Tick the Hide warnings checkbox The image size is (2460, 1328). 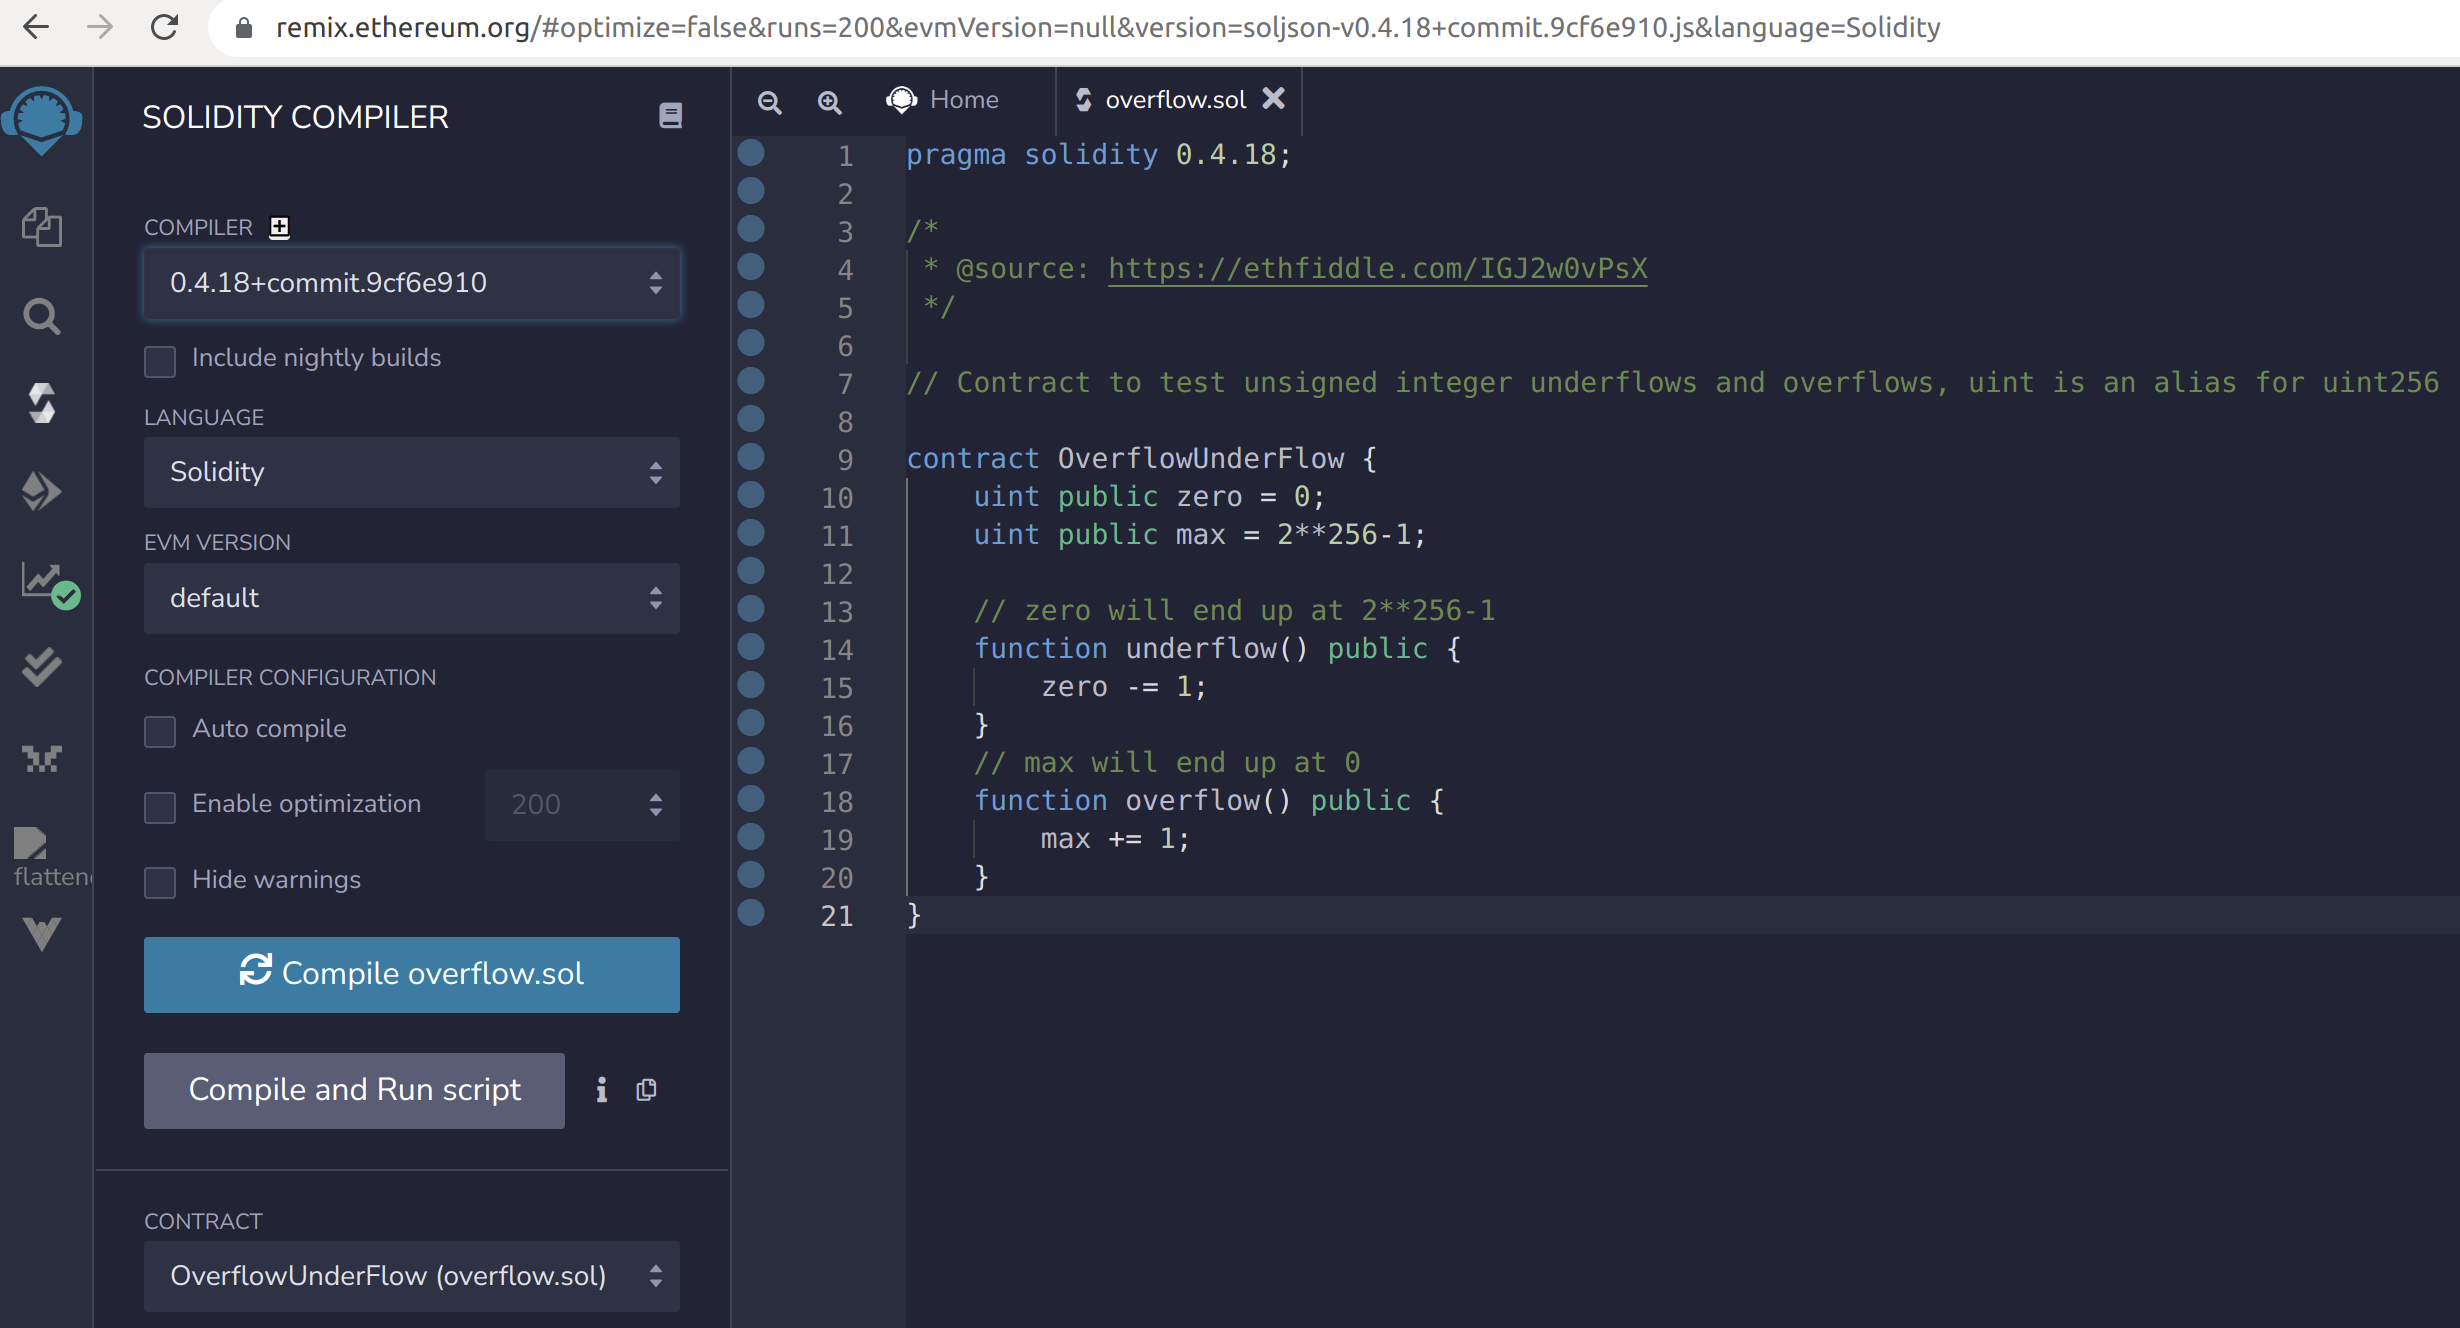tap(160, 882)
